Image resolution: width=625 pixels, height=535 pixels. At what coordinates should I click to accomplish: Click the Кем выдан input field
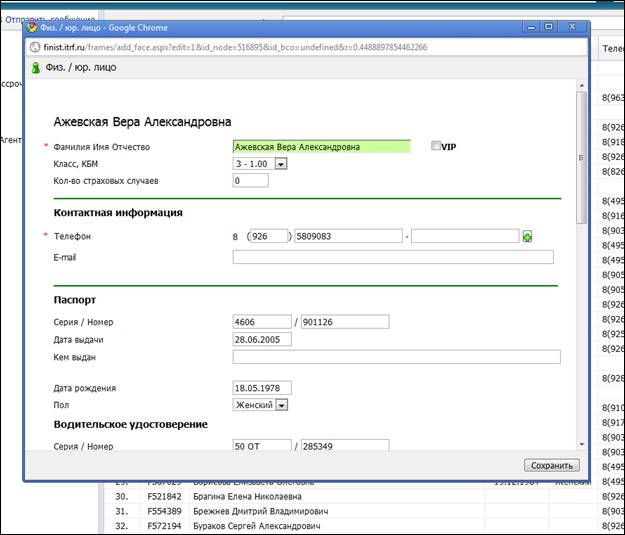397,357
